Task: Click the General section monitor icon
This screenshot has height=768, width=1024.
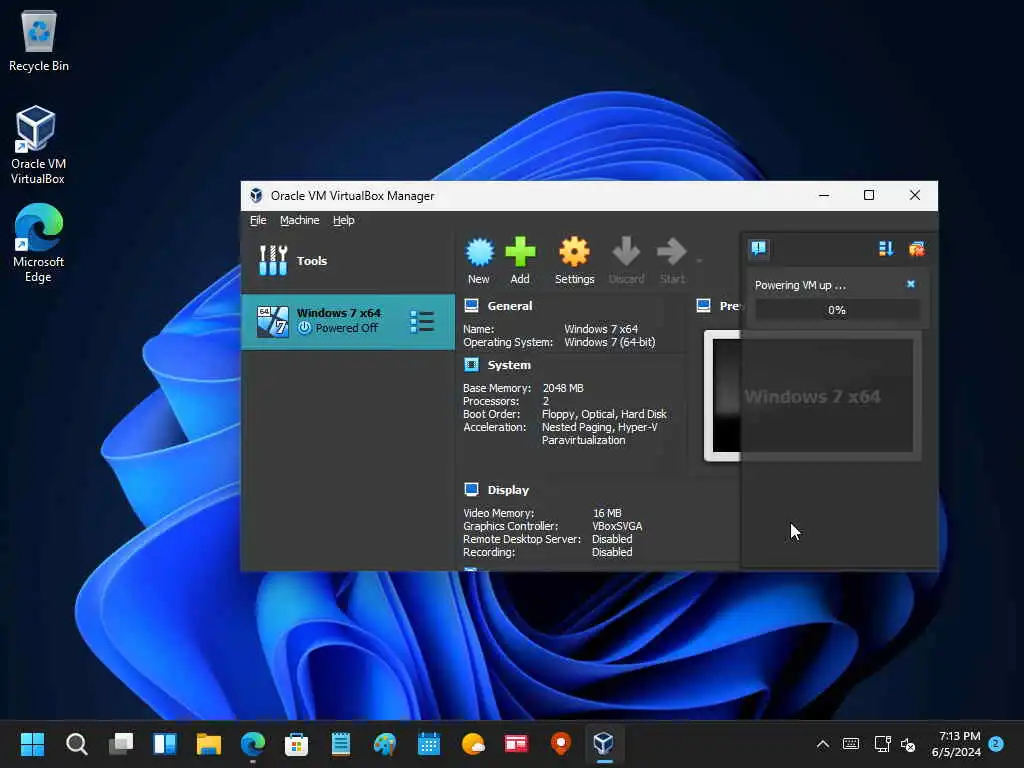Action: click(472, 305)
